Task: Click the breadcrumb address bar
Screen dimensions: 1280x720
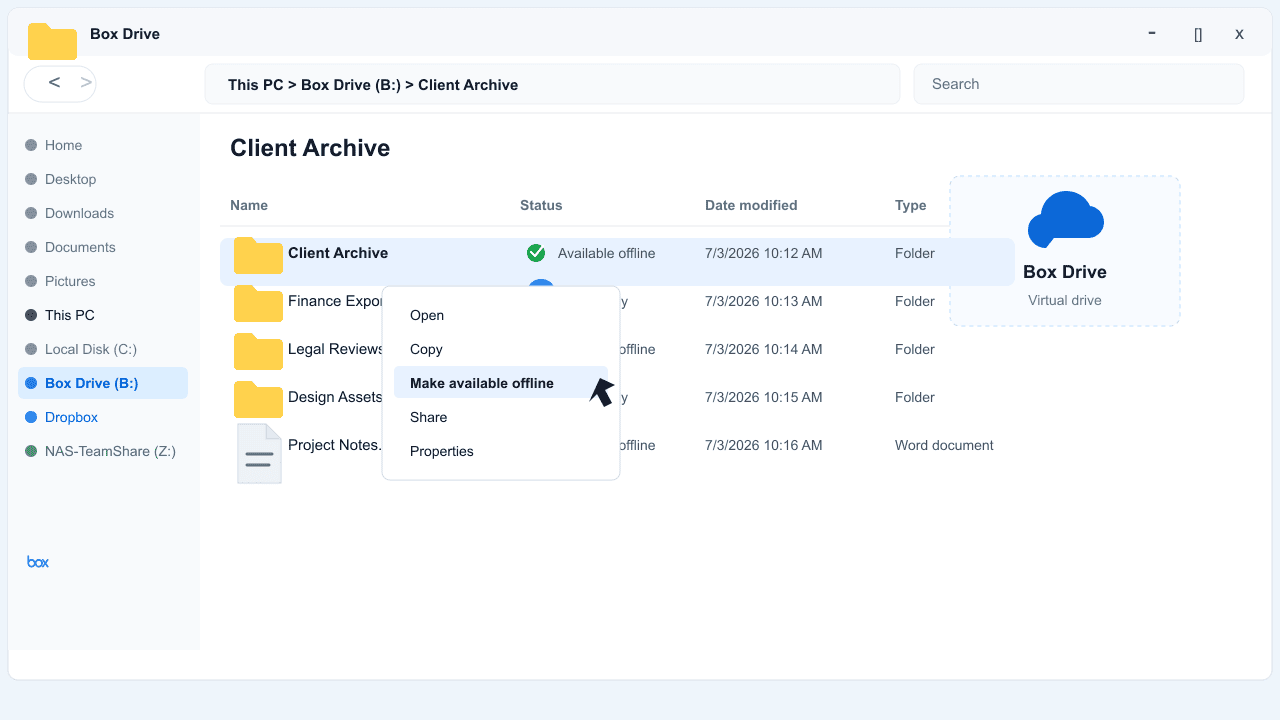Action: [552, 84]
